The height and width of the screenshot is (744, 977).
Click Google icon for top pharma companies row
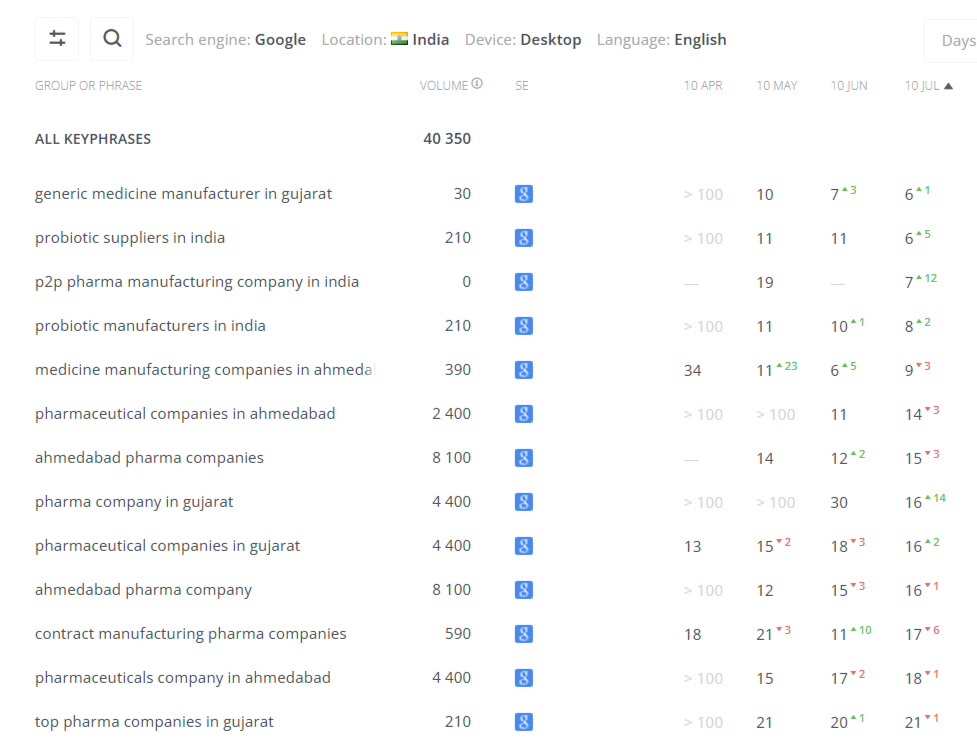point(523,722)
